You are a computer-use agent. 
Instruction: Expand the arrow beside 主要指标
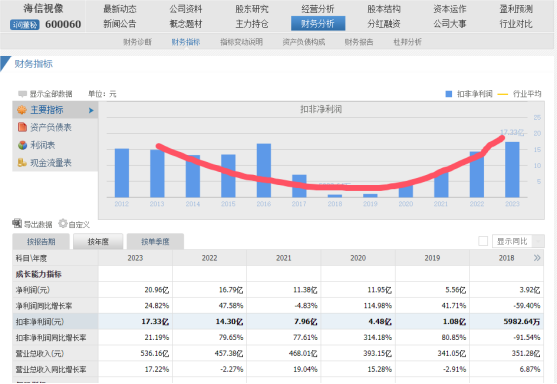[91, 110]
